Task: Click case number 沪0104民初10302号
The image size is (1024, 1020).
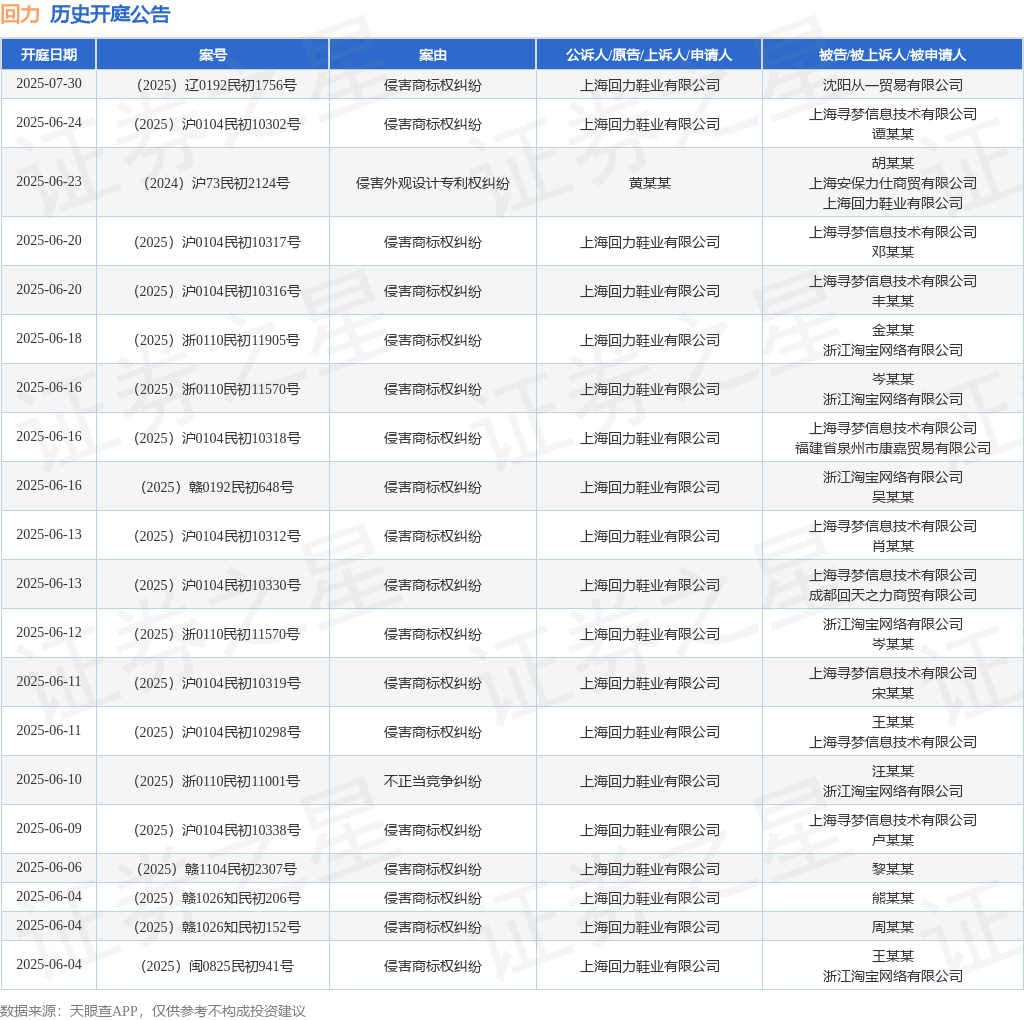Action: pos(217,124)
